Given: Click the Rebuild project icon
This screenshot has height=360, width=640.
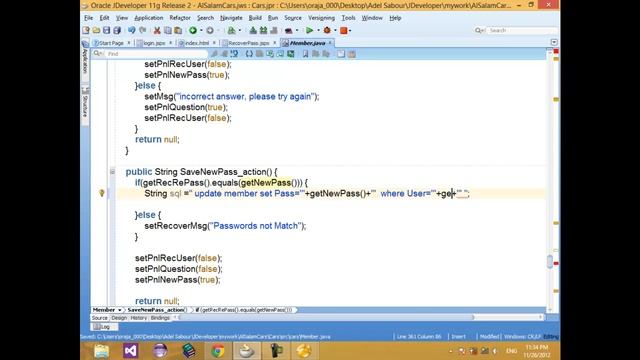Looking at the screenshot, I should (x=263, y=30).
